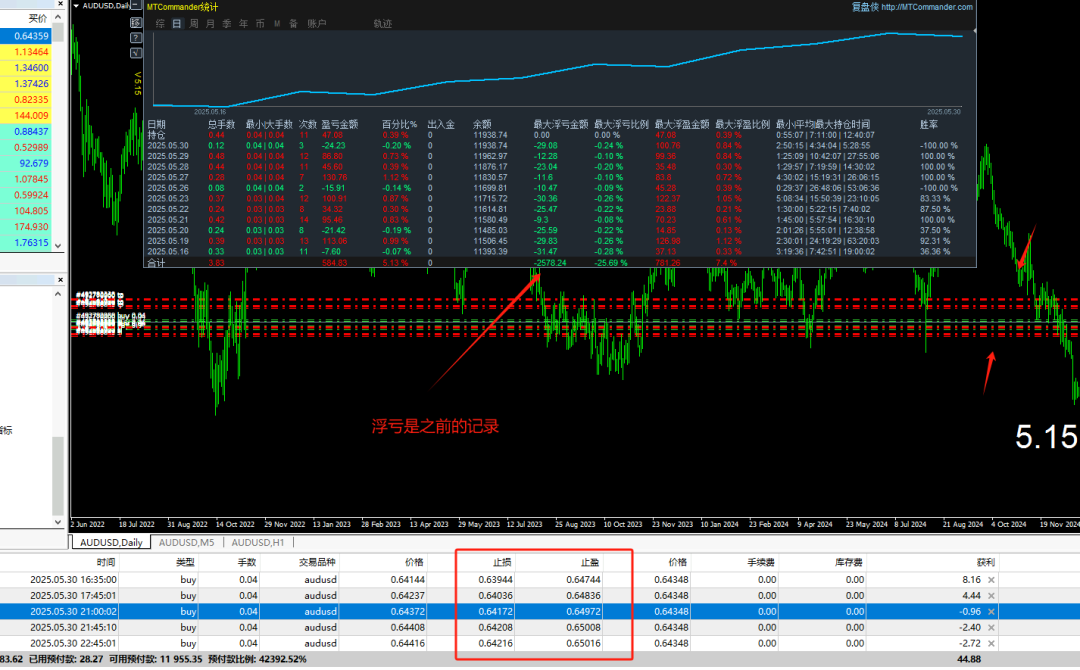Select the 币 currency statistics tab
This screenshot has height=670, width=1080.
click(x=260, y=23)
